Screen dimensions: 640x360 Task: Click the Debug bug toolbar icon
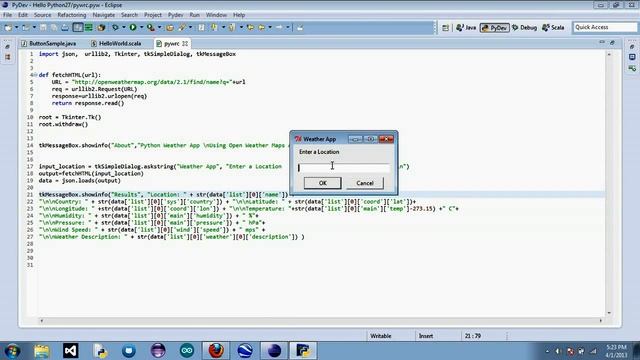(x=116, y=28)
